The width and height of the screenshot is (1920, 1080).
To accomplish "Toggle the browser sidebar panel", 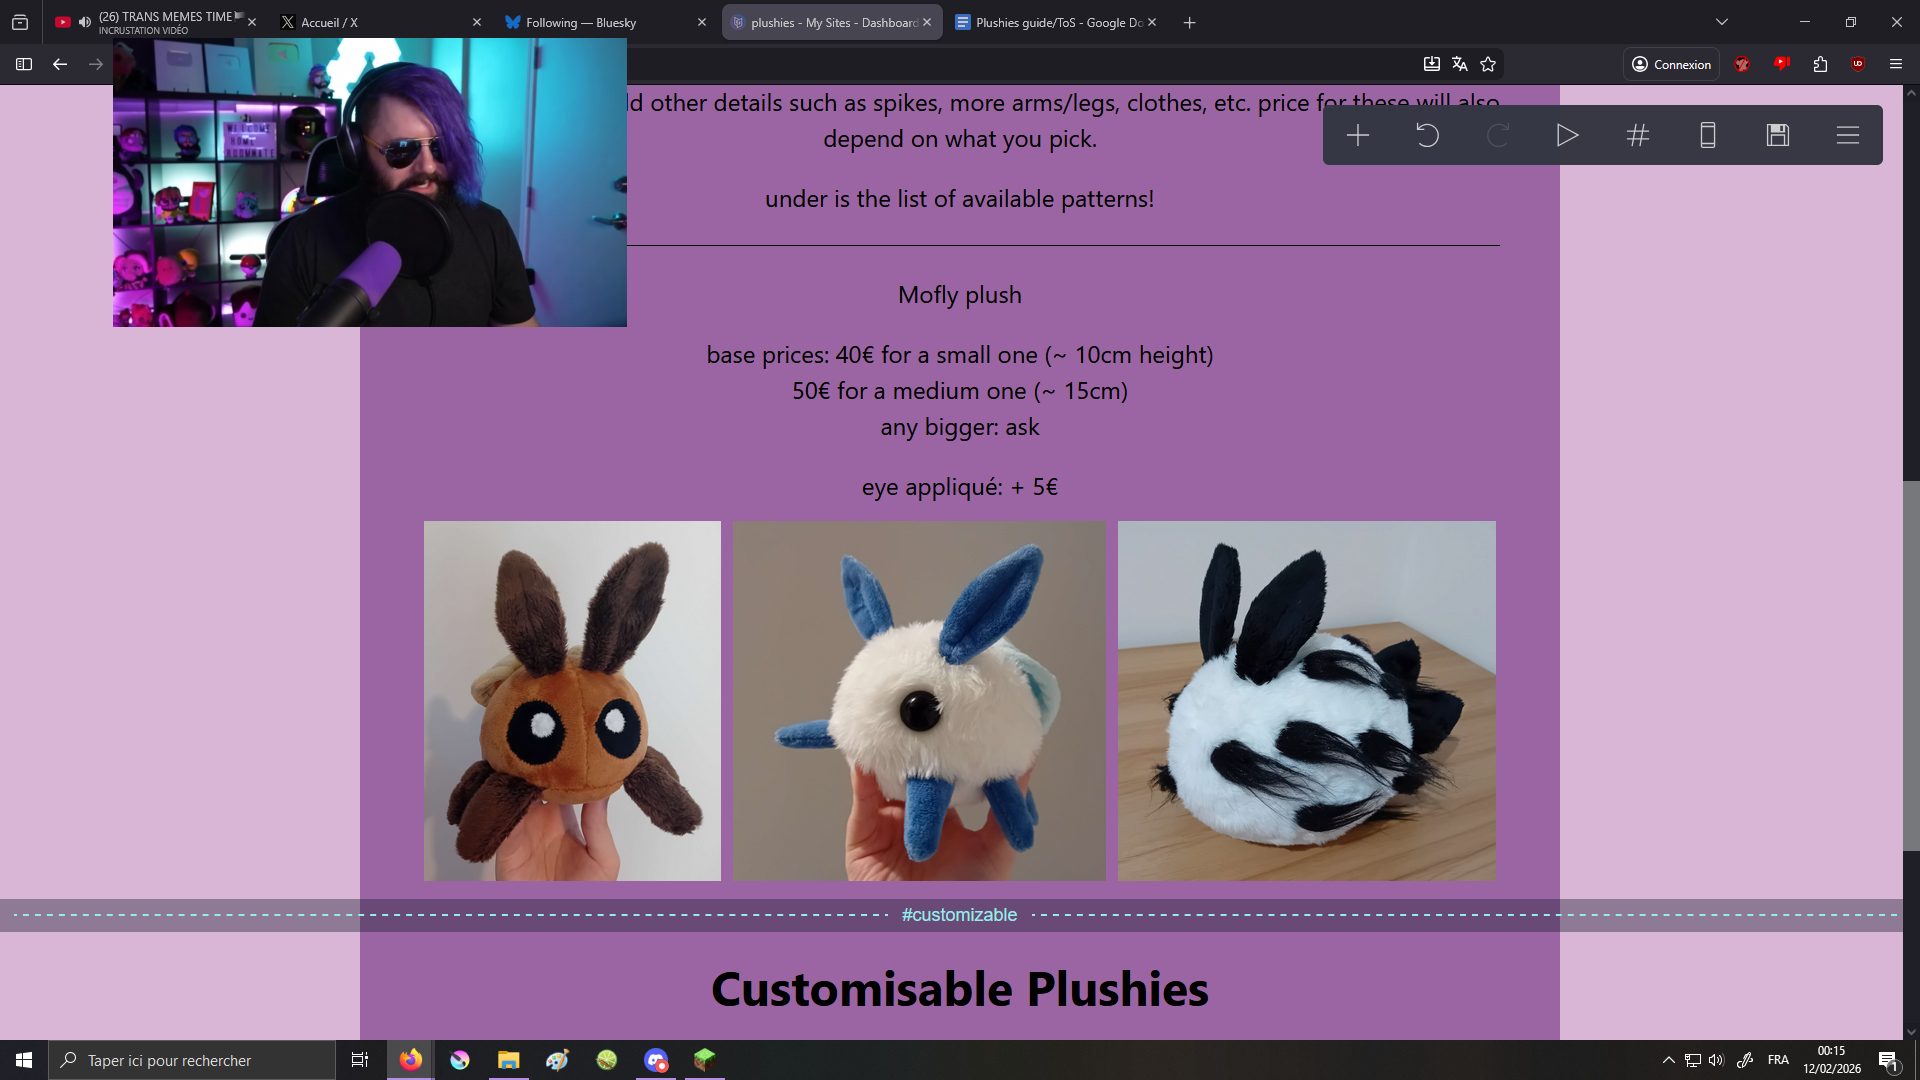I will click(x=24, y=64).
